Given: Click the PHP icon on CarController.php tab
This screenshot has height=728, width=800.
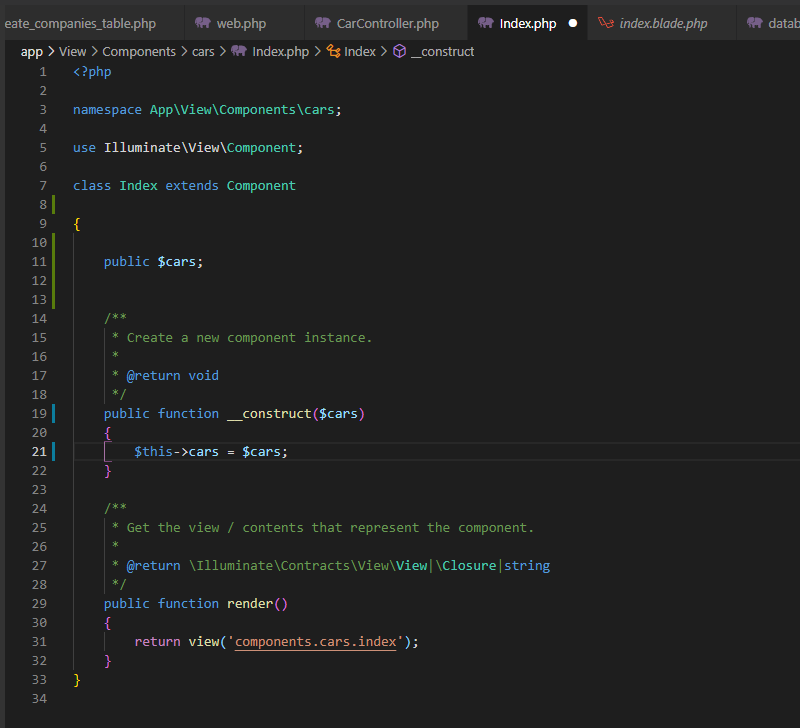Looking at the screenshot, I should [x=322, y=23].
